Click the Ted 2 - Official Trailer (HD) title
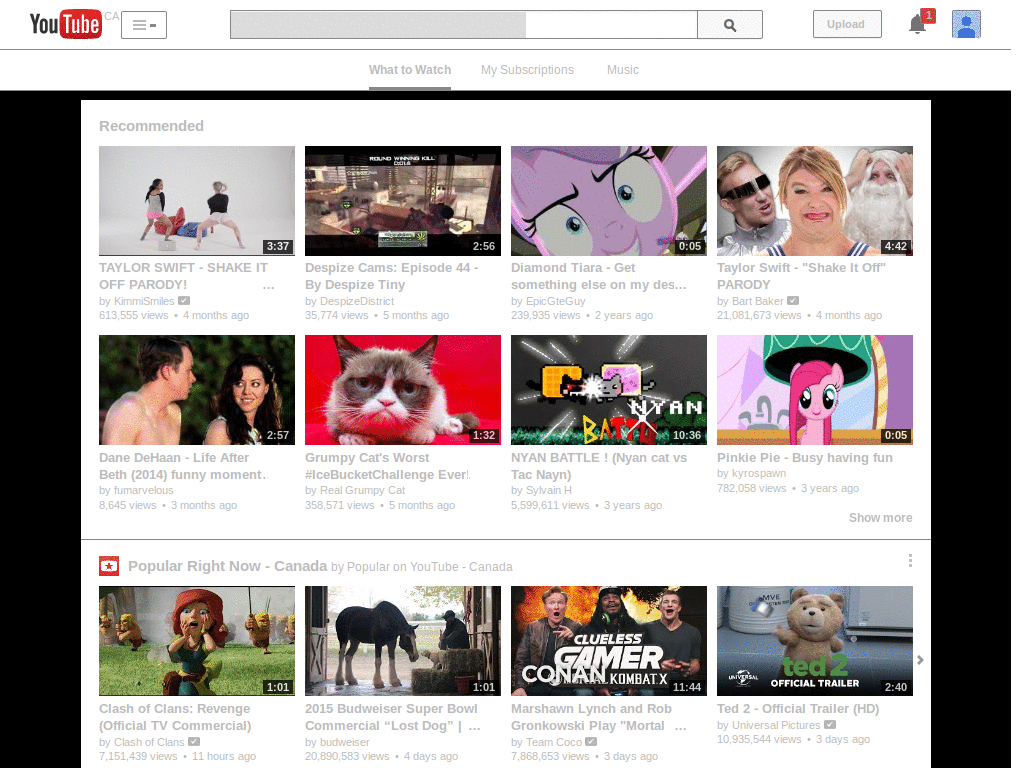 pyautogui.click(x=798, y=709)
